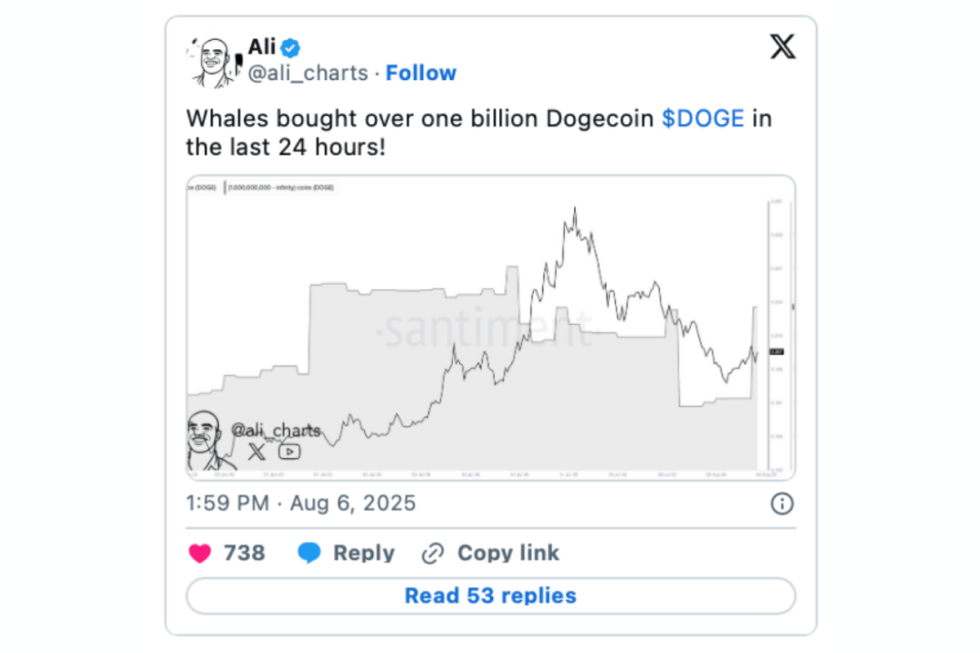Open the Ali display name
This screenshot has height=653, width=980.
261,46
